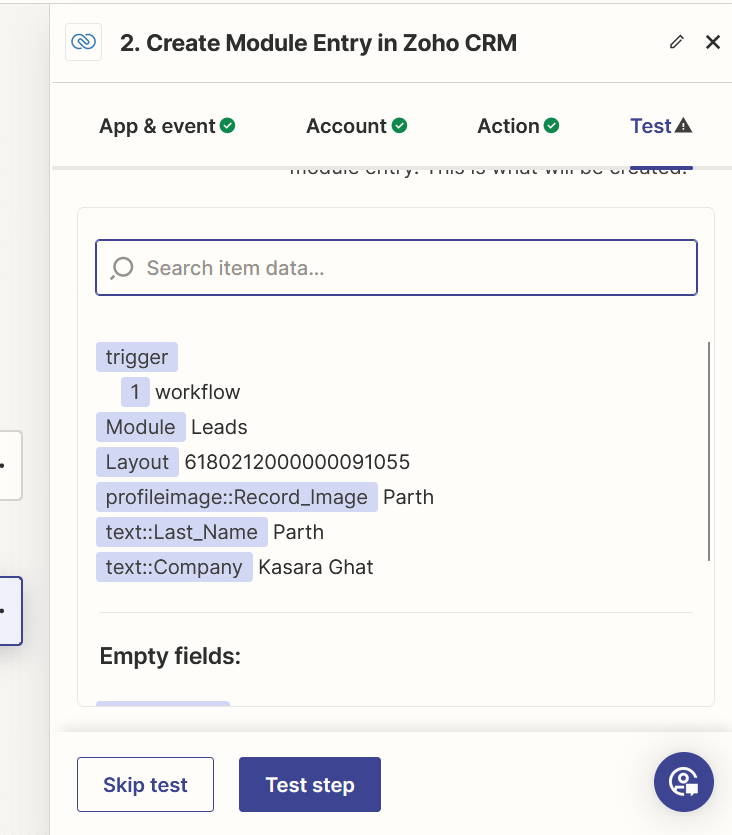
Task: Select the text::Company field tag
Action: pyautogui.click(x=174, y=567)
